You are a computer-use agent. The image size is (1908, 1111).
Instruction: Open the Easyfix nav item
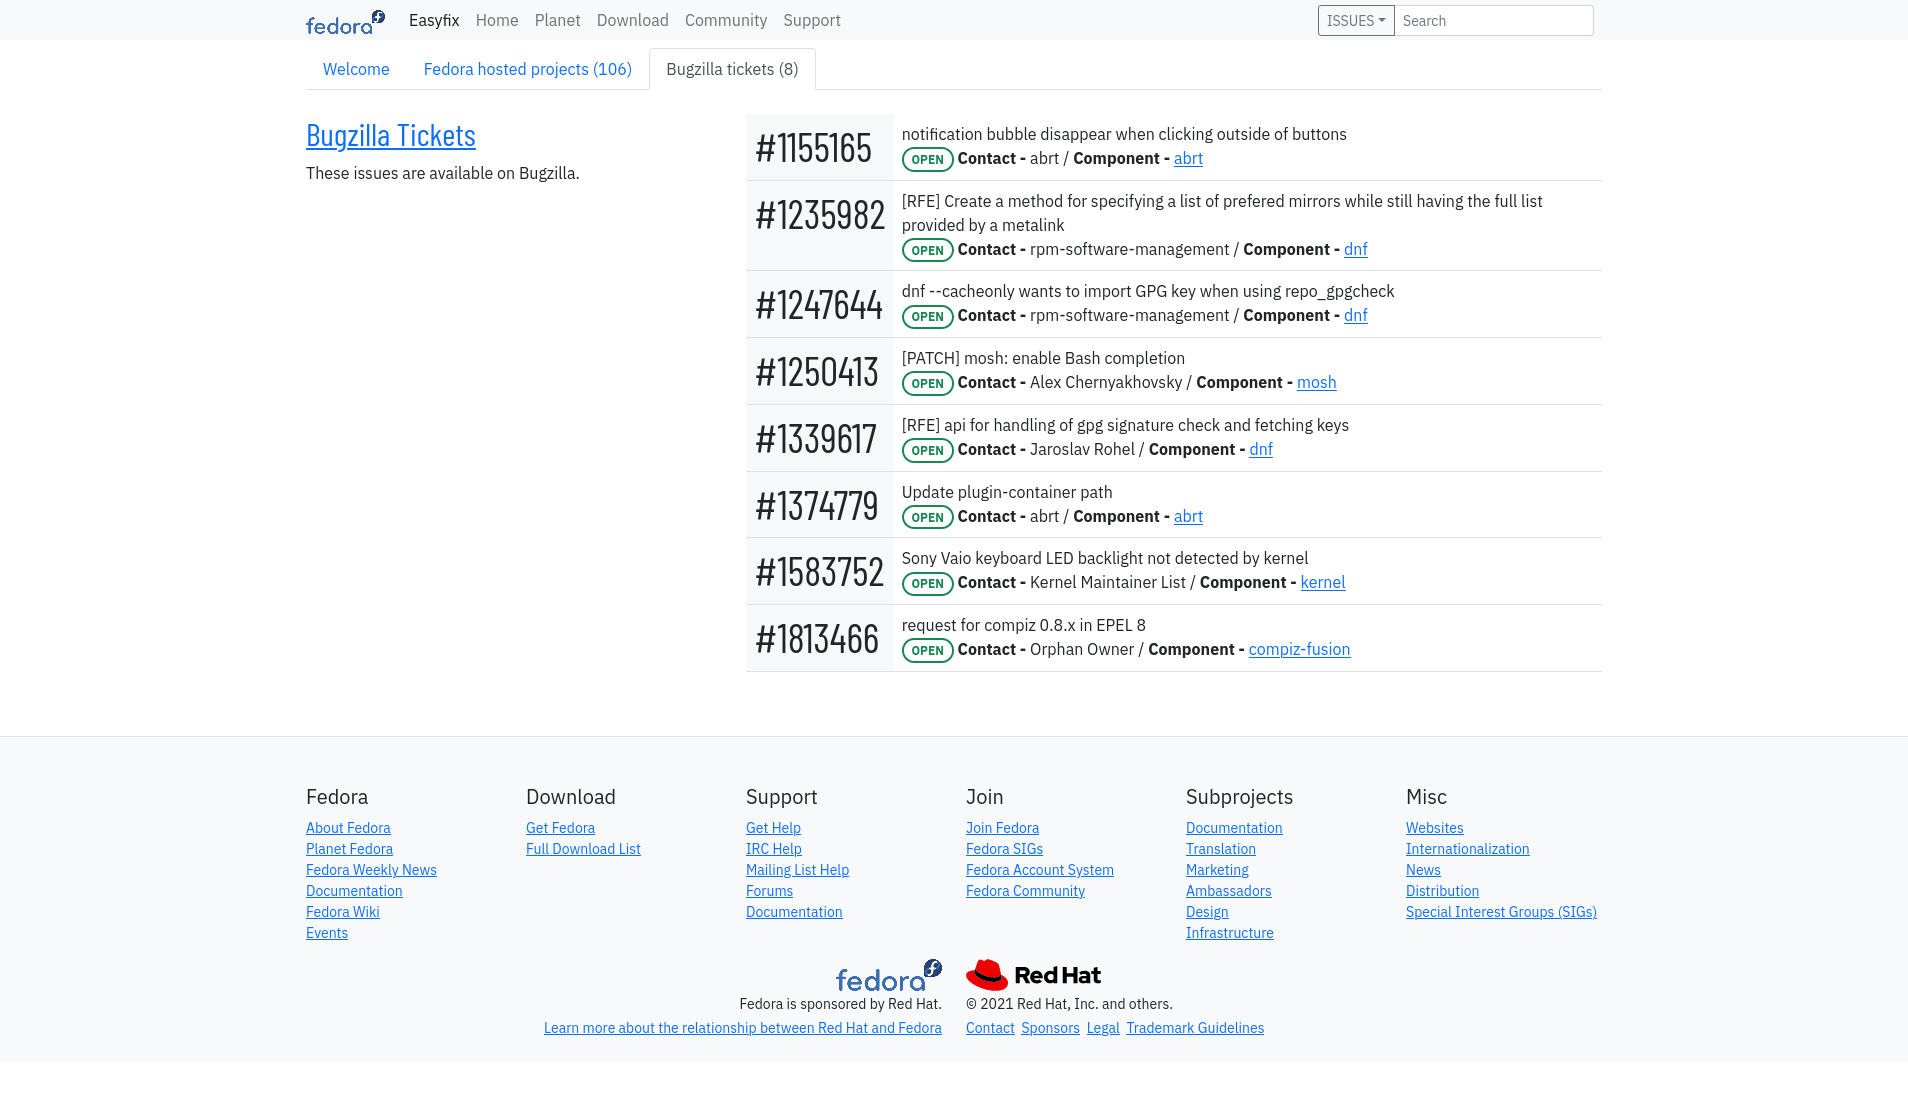pos(434,20)
